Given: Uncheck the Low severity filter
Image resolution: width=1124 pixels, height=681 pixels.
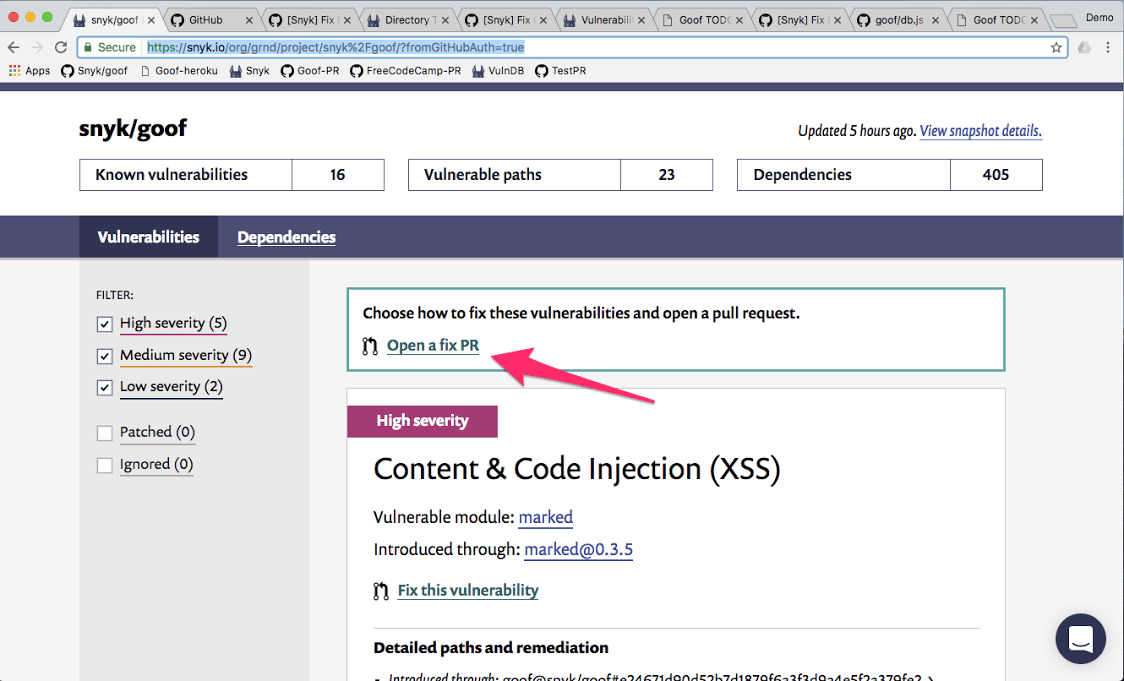Looking at the screenshot, I should coord(104,387).
